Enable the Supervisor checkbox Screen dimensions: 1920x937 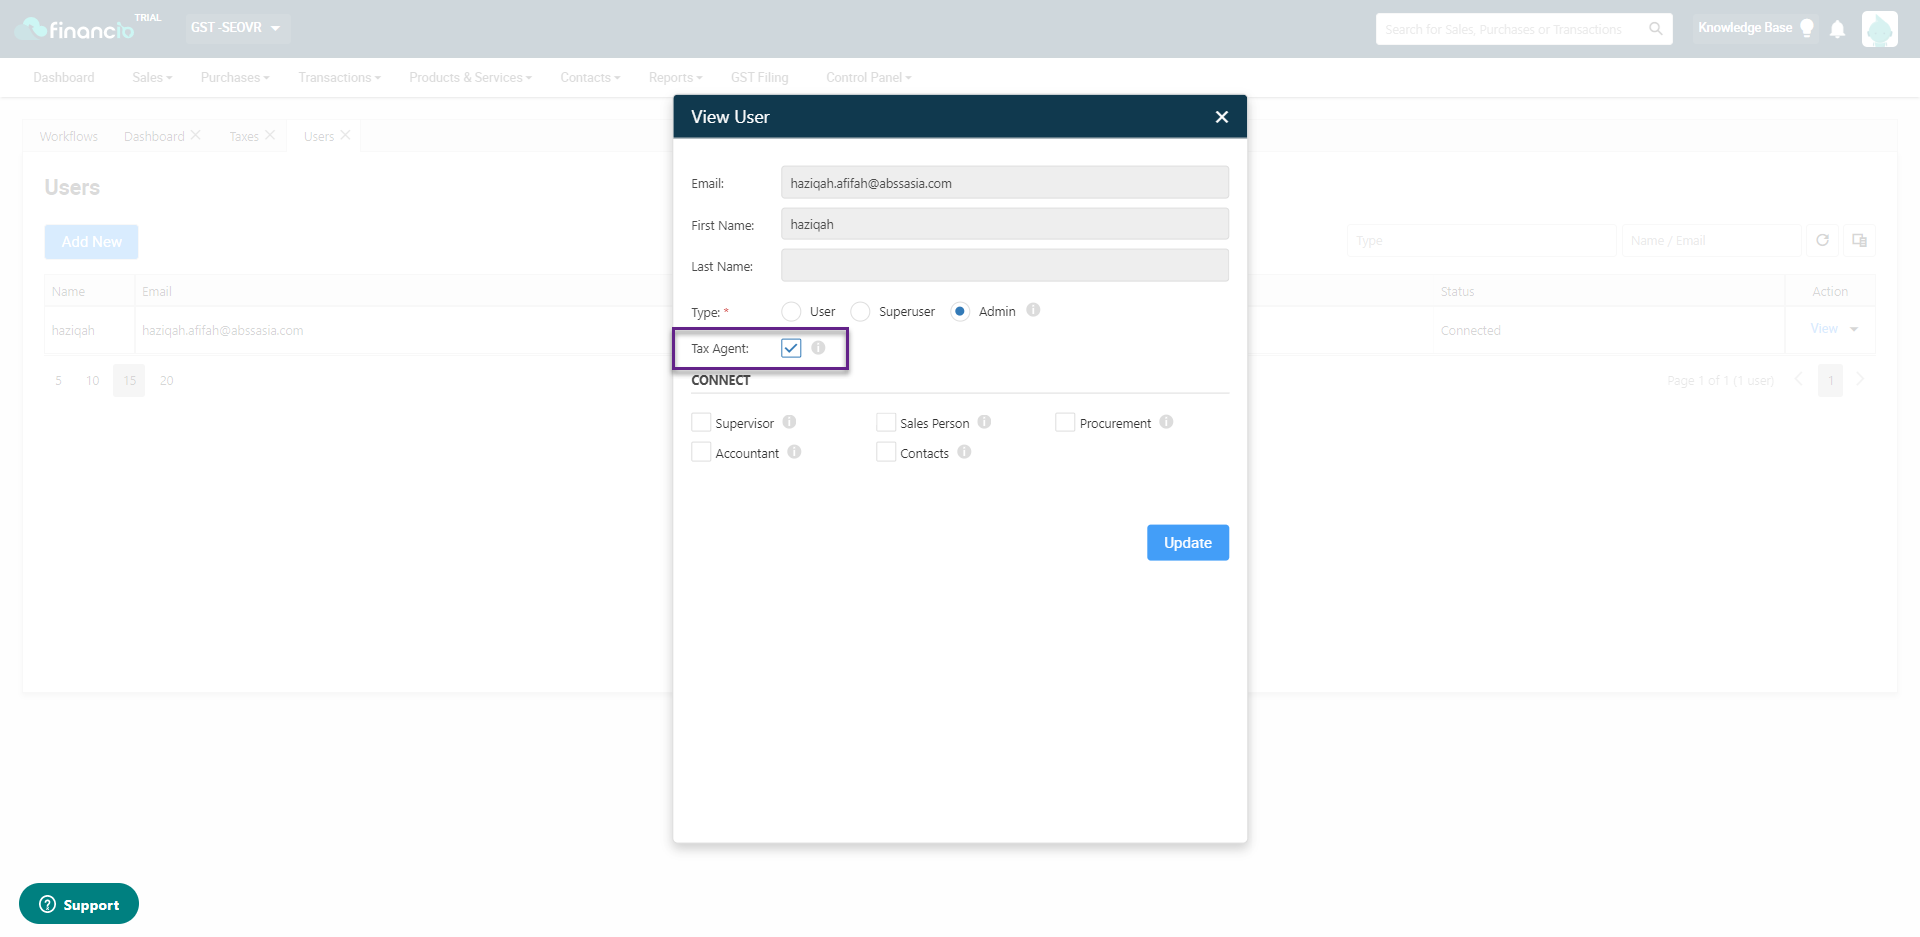[701, 422]
